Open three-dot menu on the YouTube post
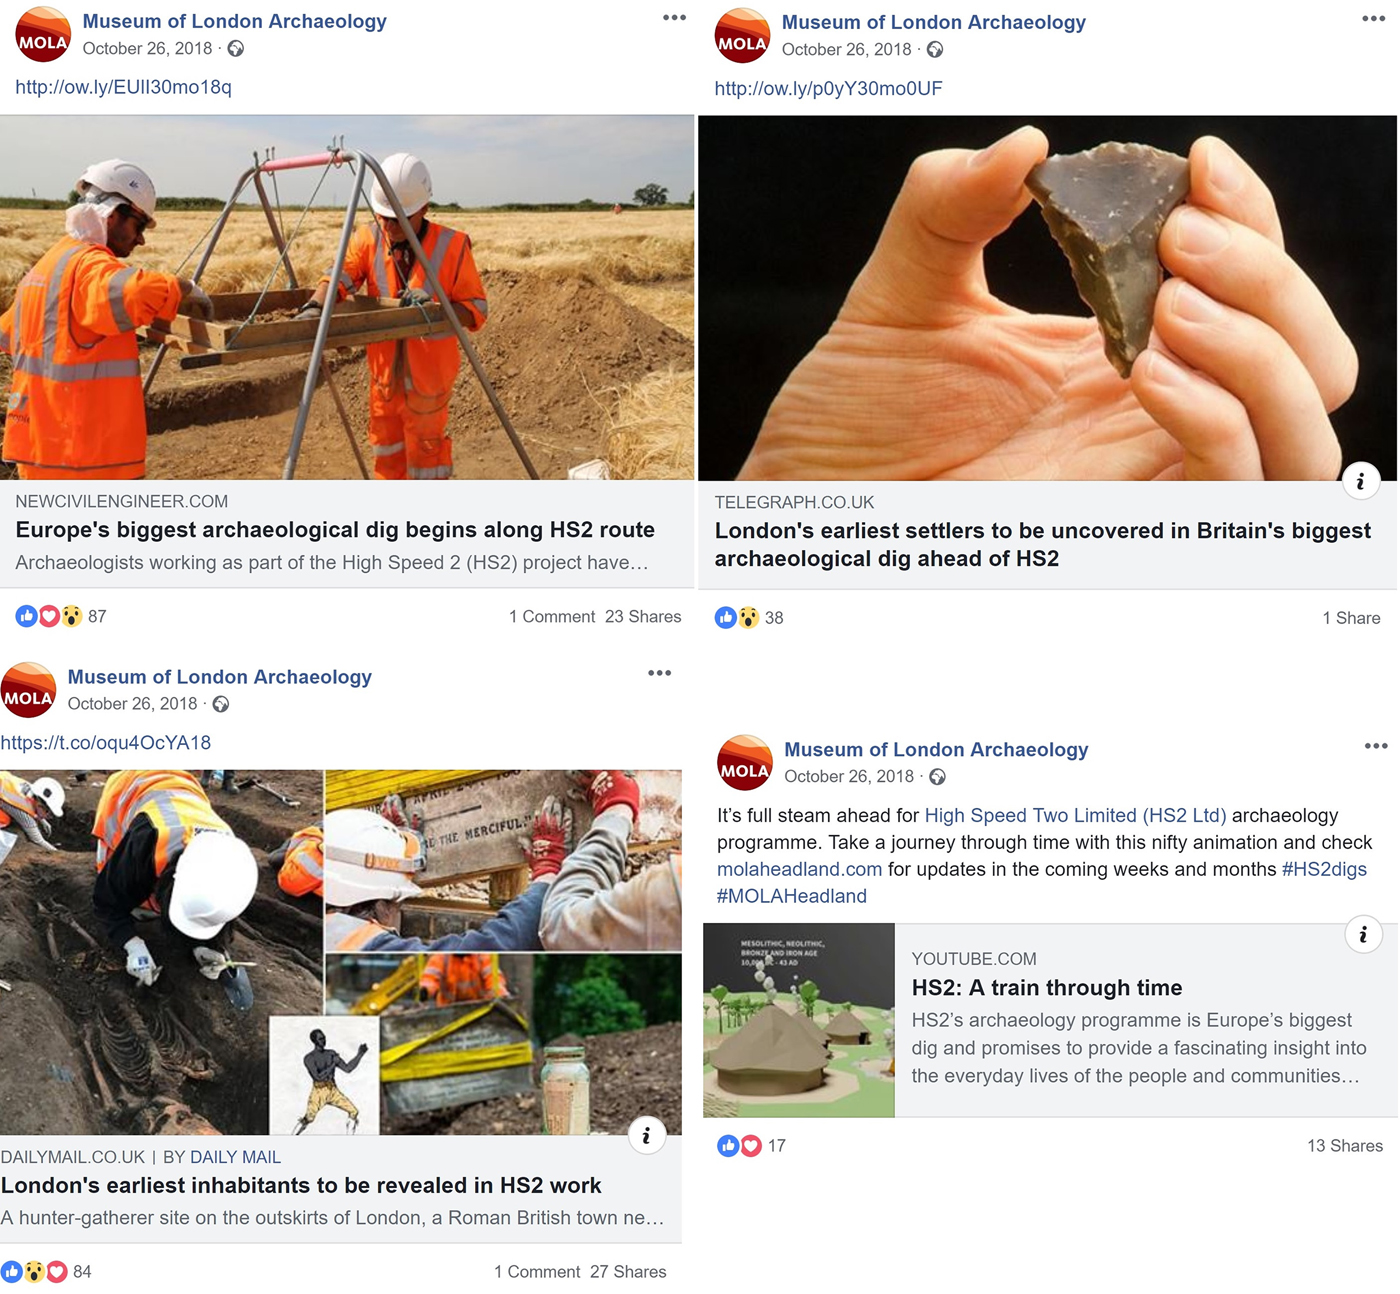The image size is (1400, 1294). tap(1376, 746)
